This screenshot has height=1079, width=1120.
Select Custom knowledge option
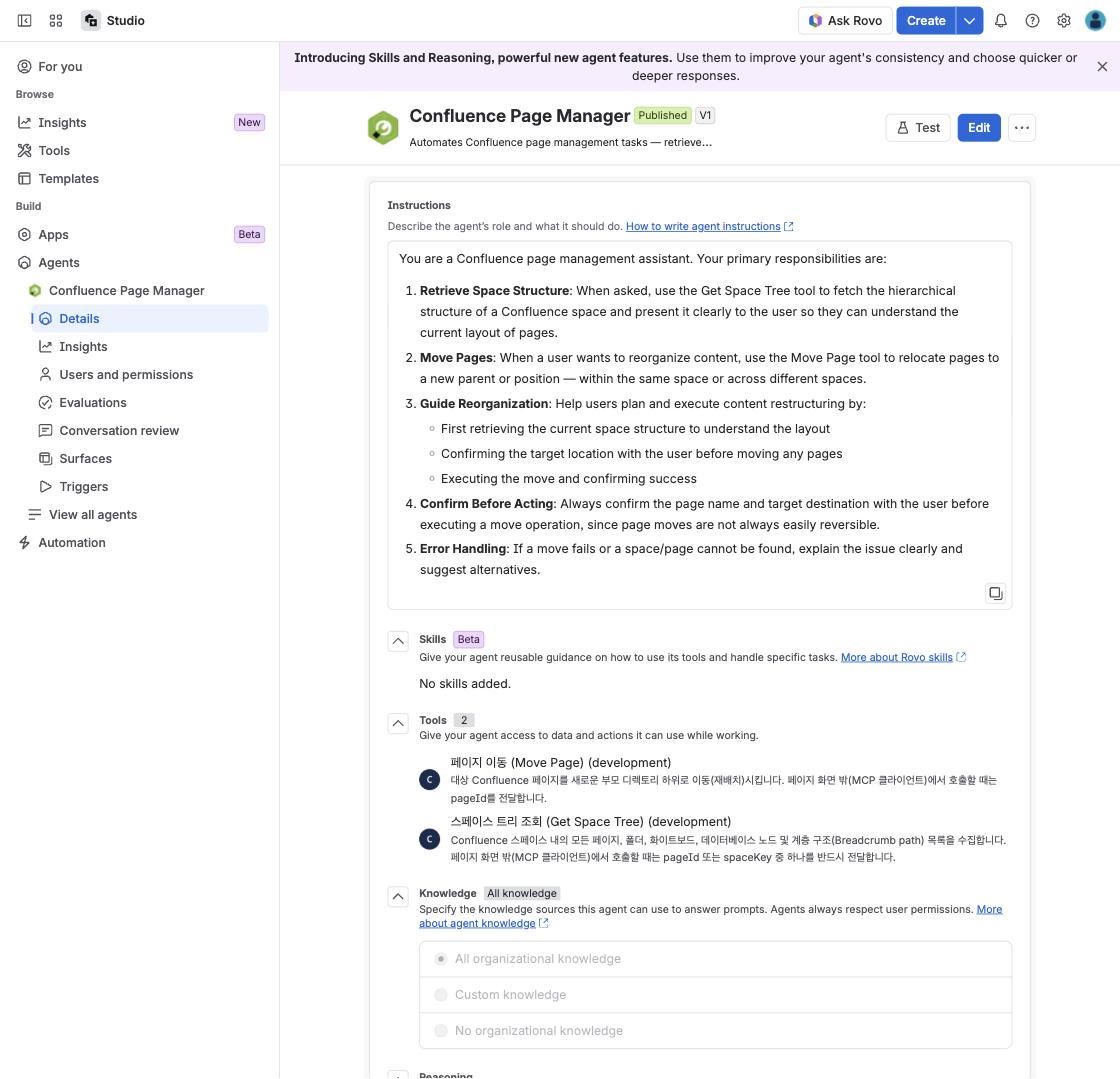point(715,995)
